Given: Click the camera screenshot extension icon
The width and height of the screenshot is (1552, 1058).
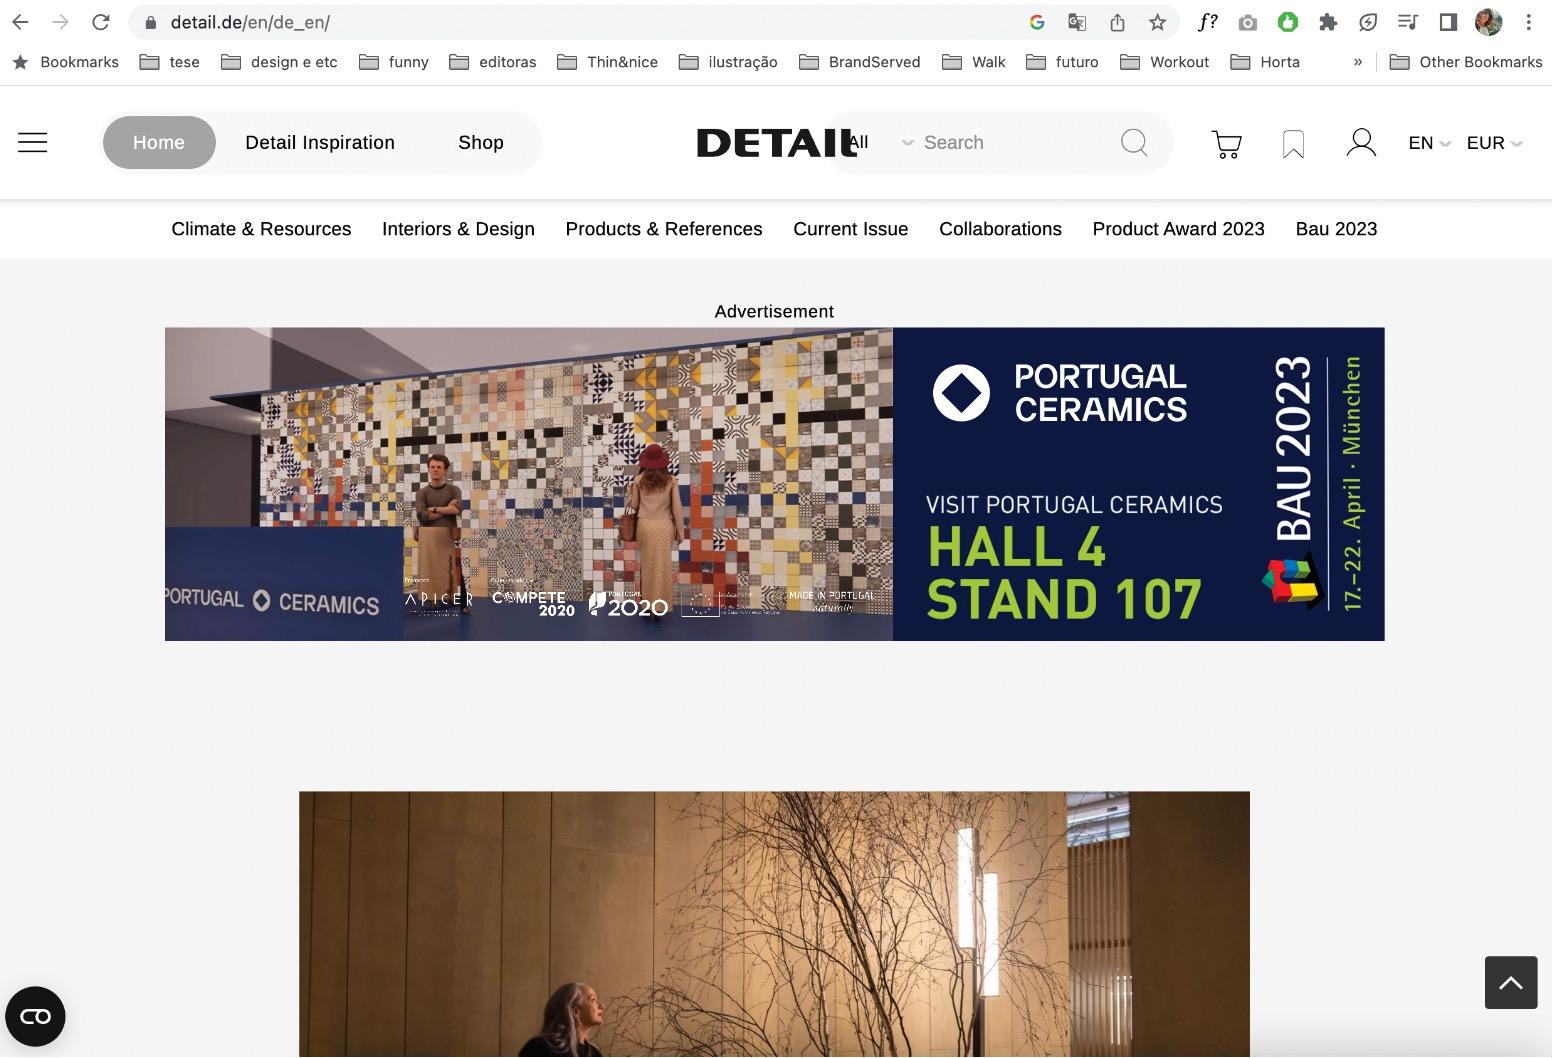Looking at the screenshot, I should pos(1247,22).
